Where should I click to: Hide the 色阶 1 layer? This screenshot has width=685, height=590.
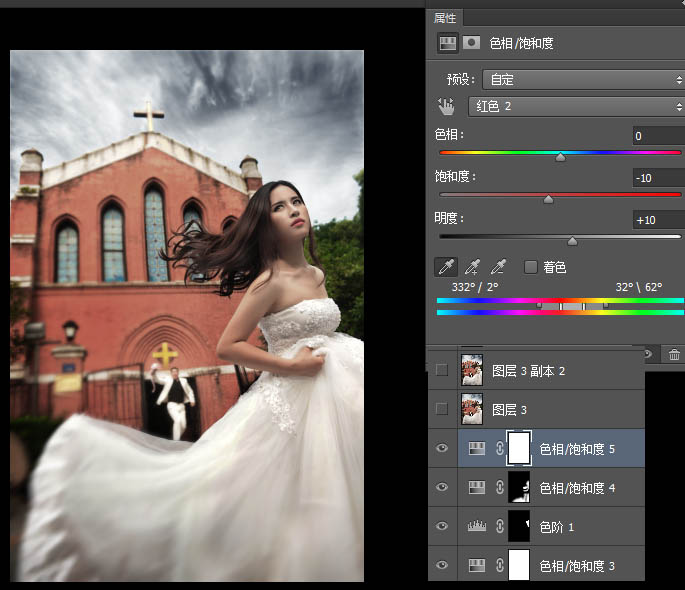(x=442, y=526)
